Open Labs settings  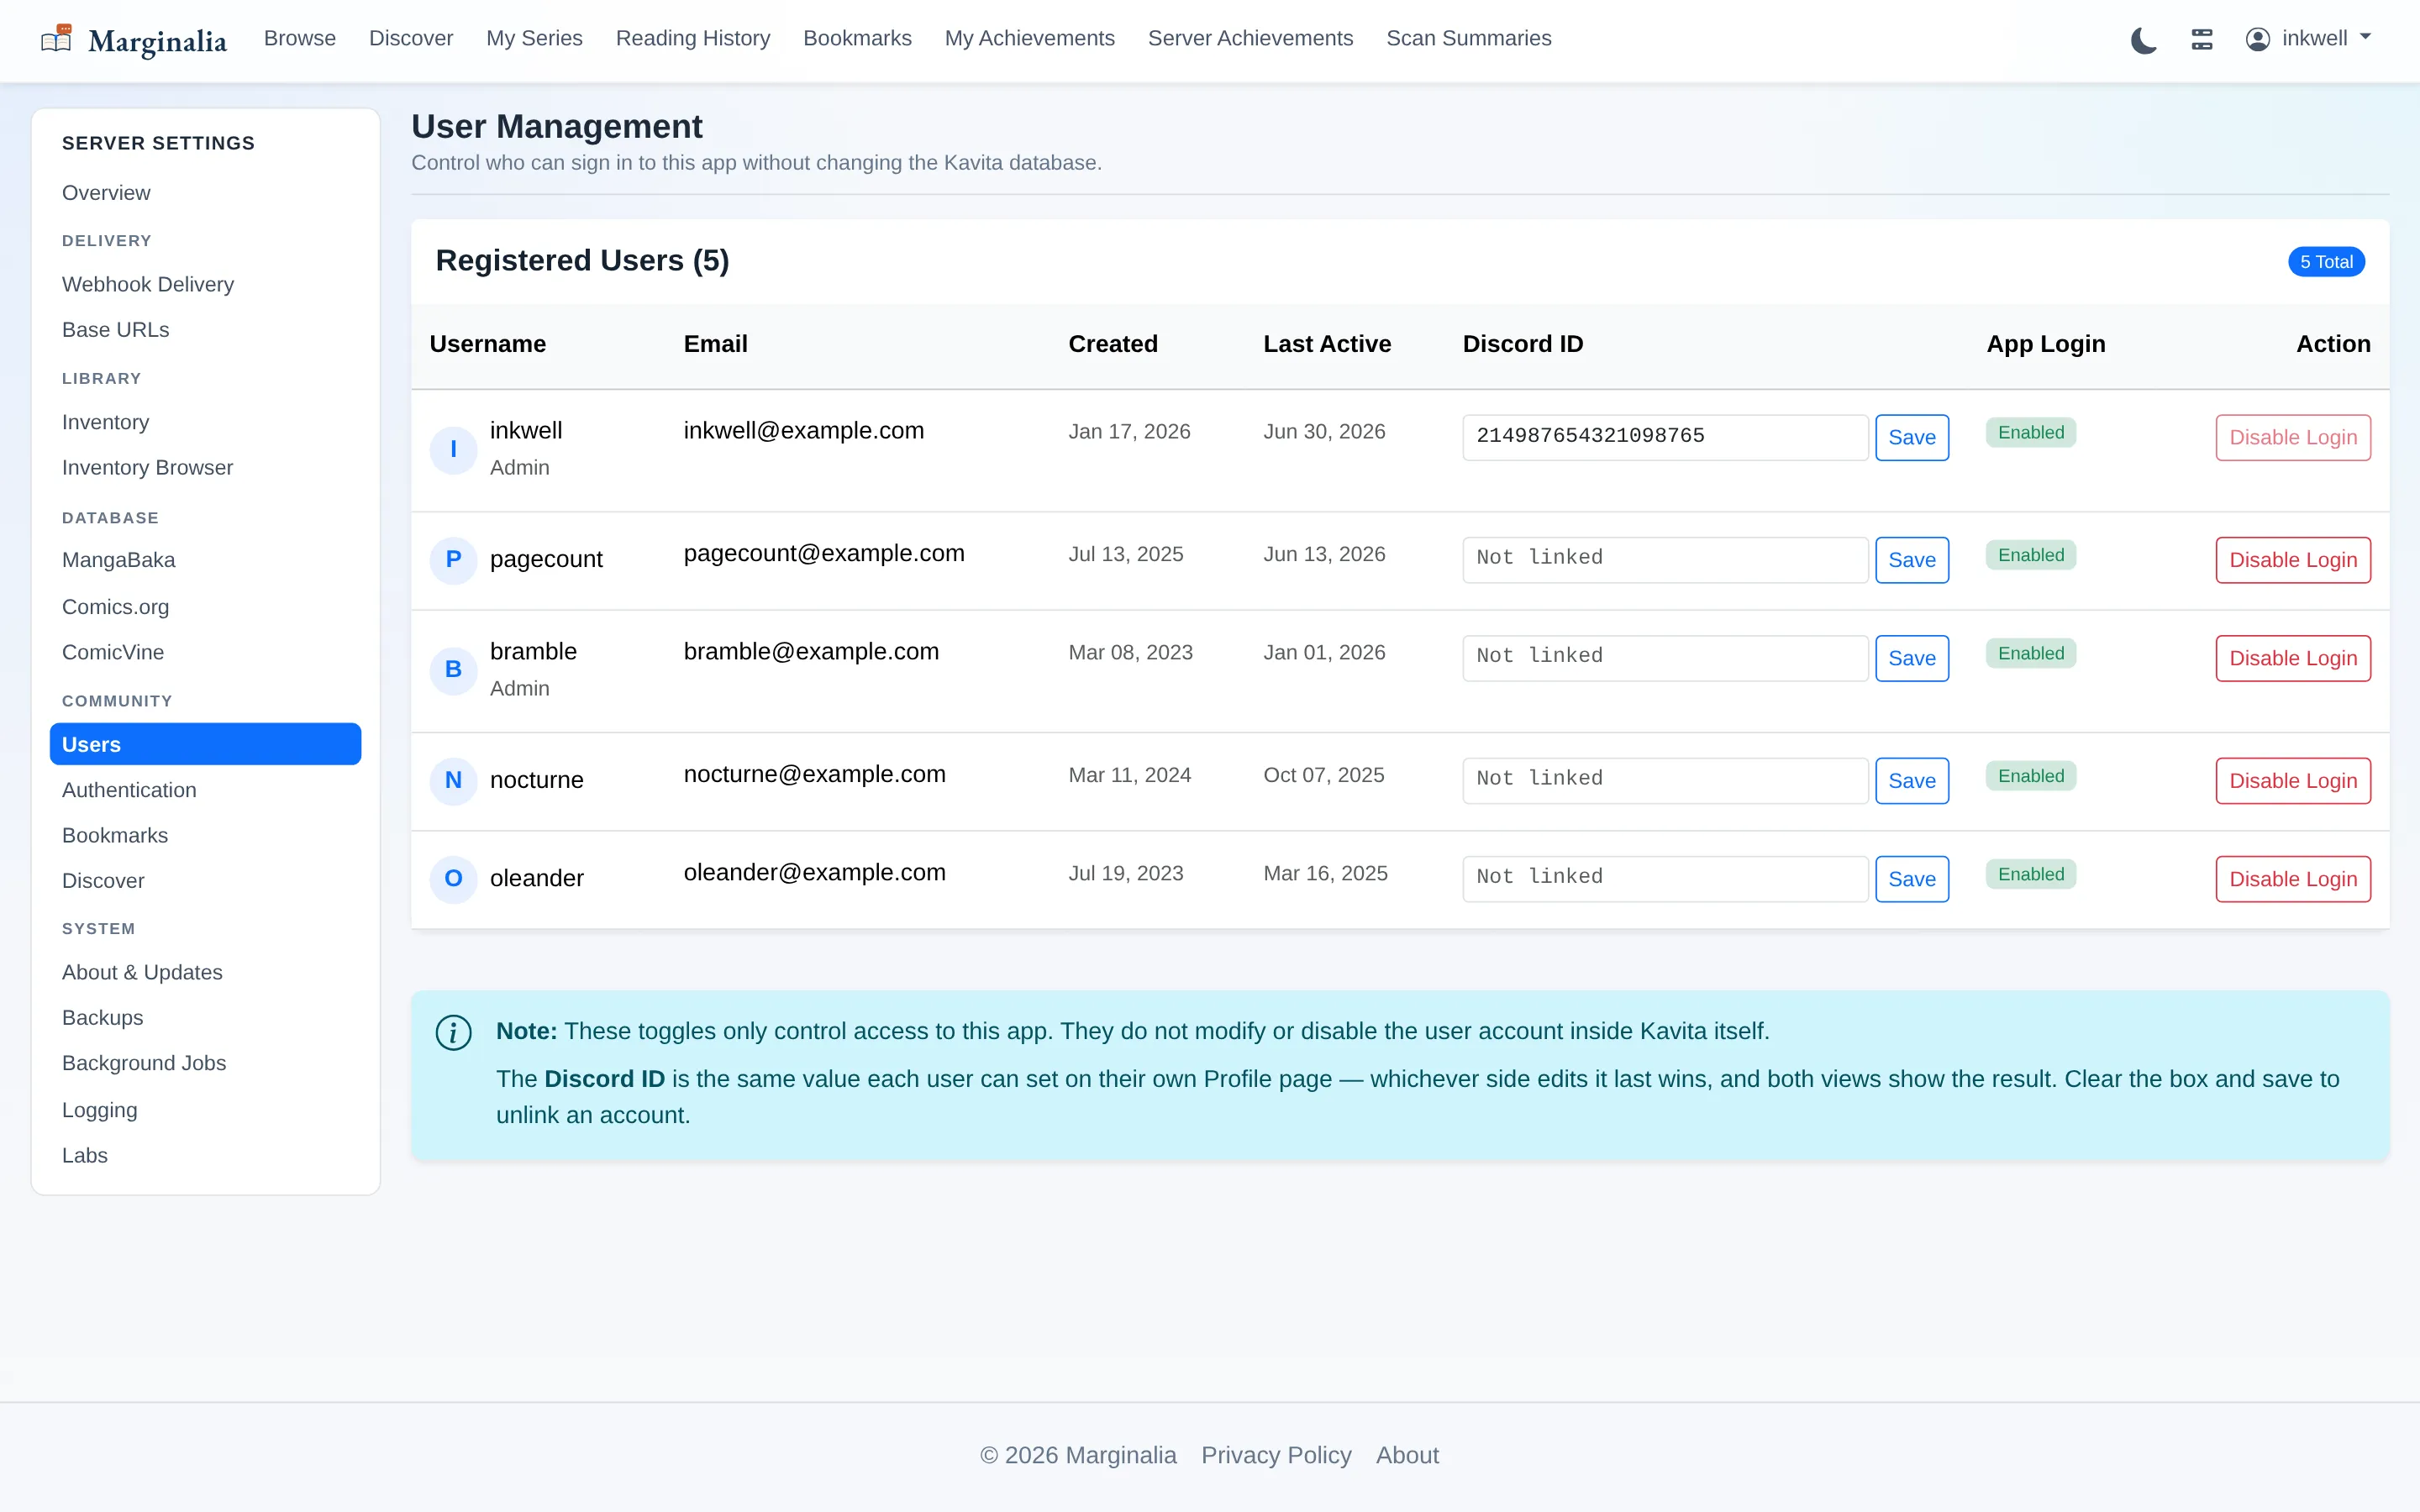[205, 1156]
